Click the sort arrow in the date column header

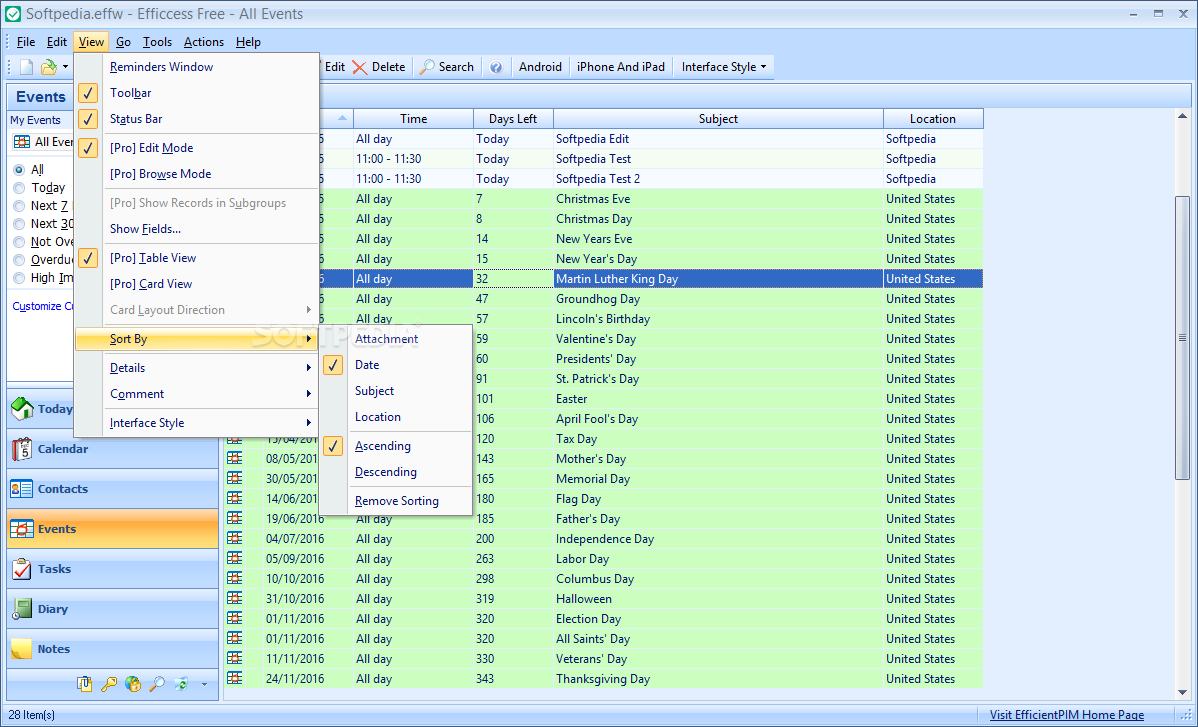[x=342, y=118]
